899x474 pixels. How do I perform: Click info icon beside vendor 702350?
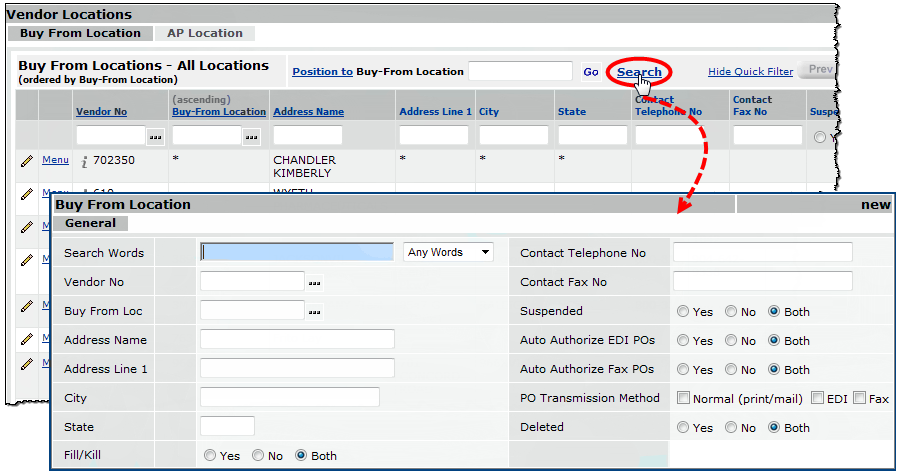[85, 161]
